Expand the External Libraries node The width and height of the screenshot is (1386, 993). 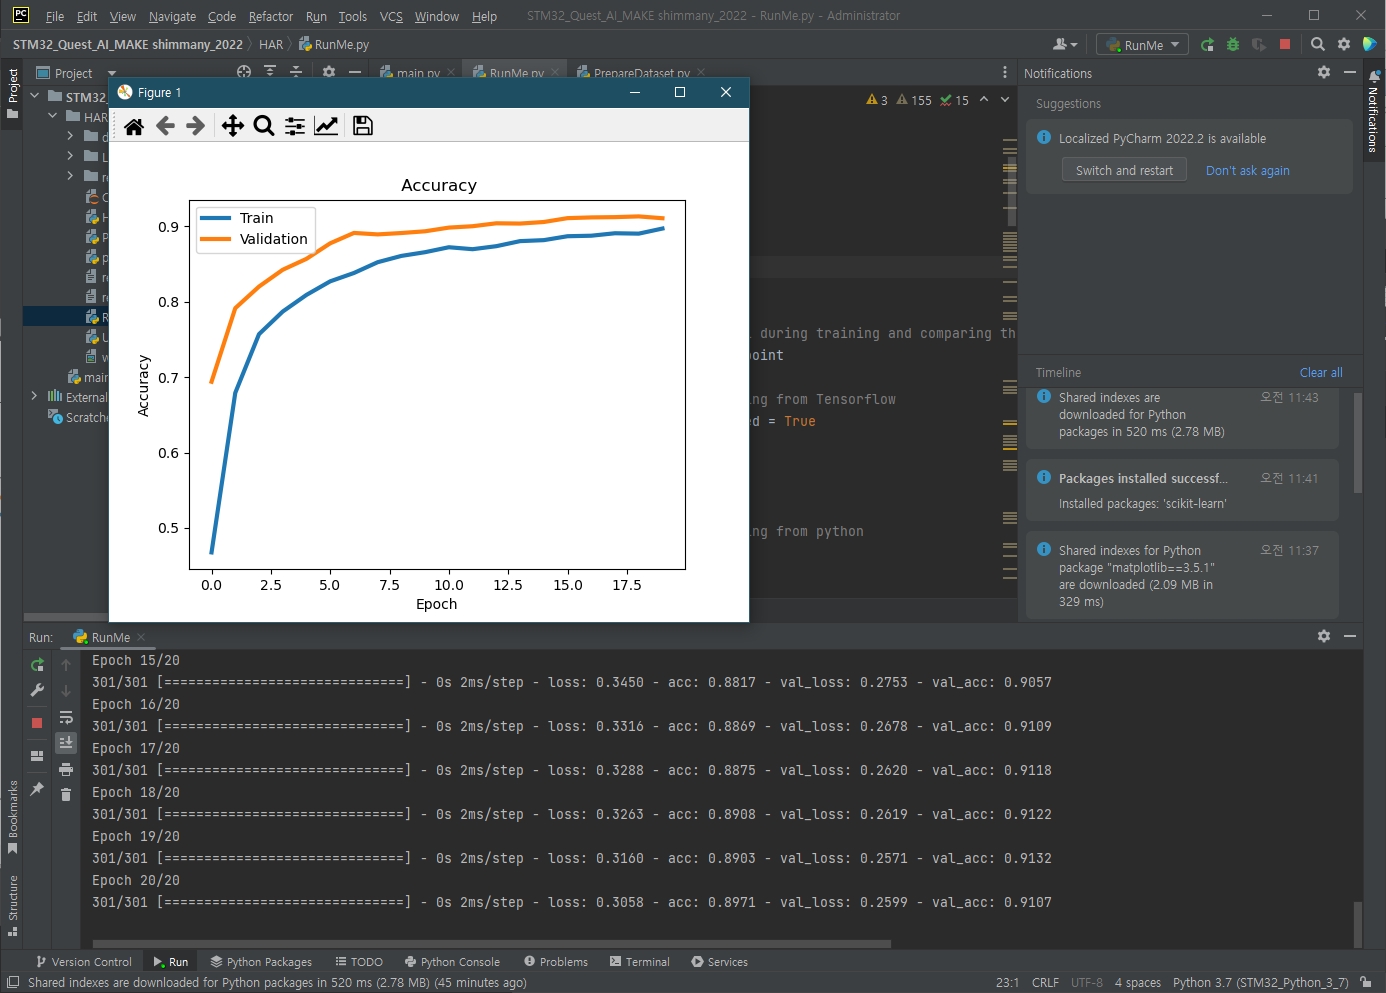pyautogui.click(x=35, y=396)
